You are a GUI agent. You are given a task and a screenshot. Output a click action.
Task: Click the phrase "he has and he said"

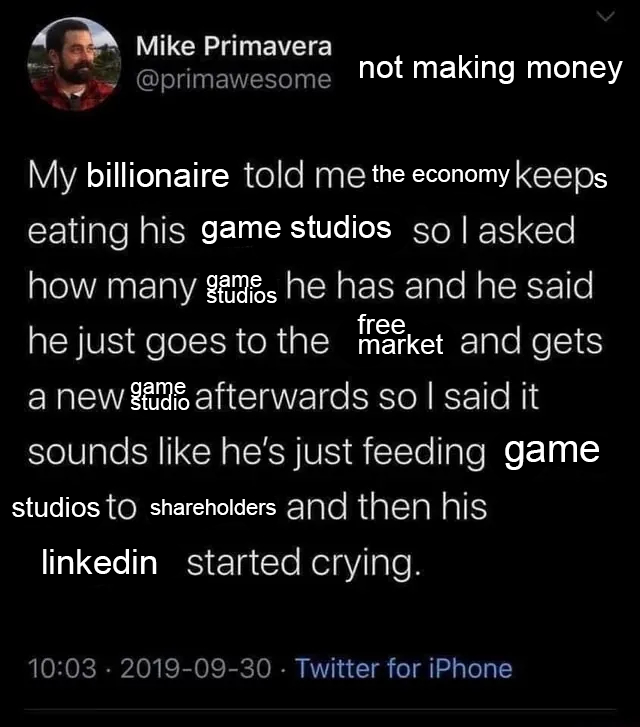440,288
